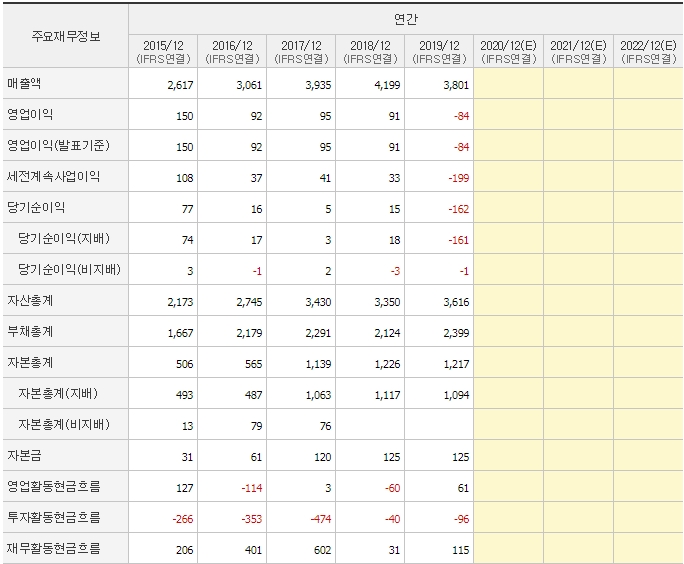Select 자본총계 value 506
Viewport: 684px width, 564px height.
(185, 364)
